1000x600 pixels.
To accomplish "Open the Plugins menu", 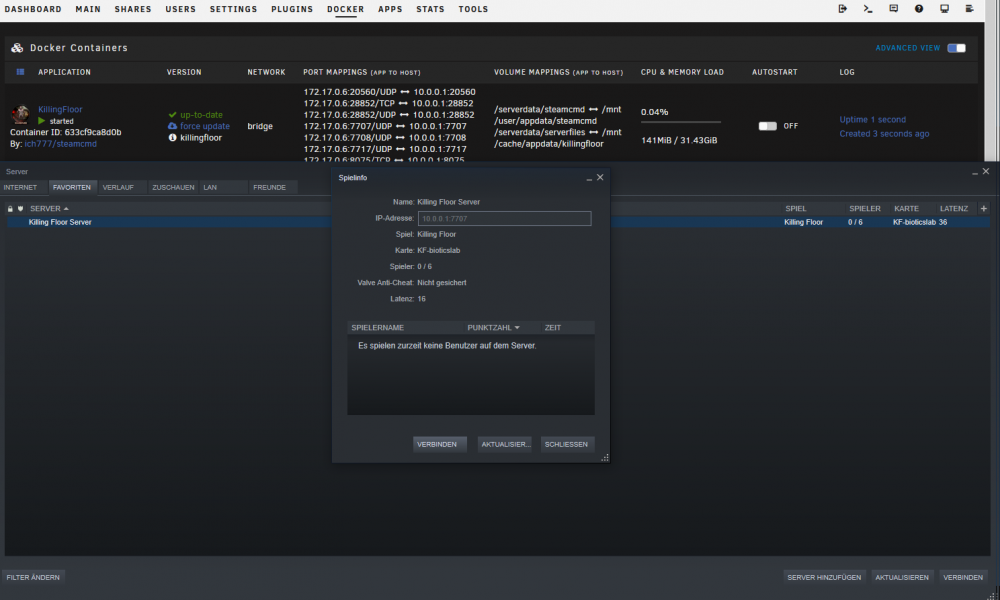I will (x=292, y=10).
